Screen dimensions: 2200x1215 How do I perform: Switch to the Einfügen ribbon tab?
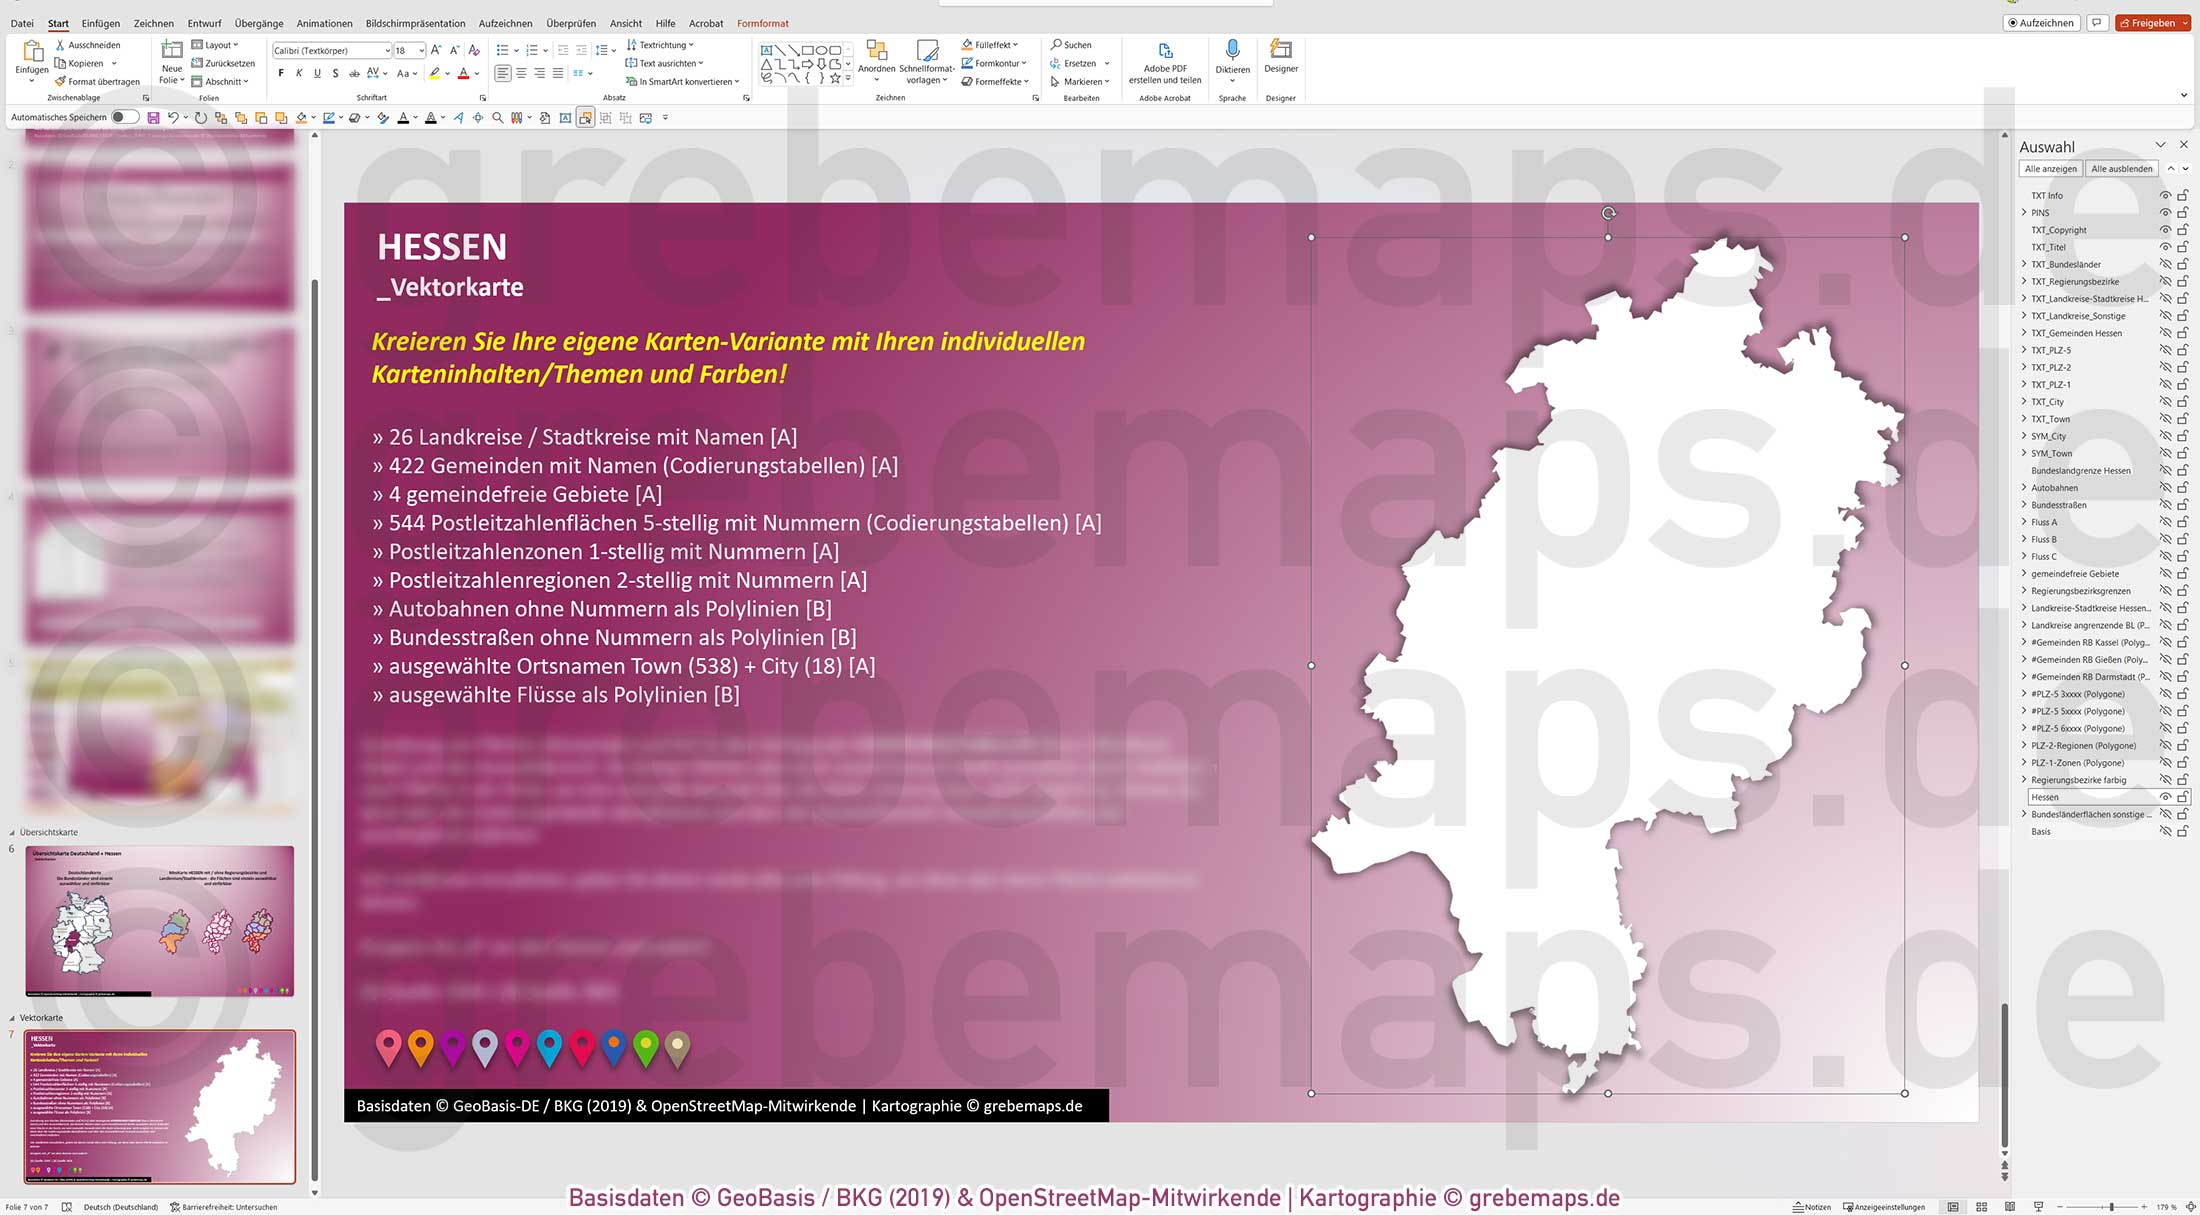(100, 23)
